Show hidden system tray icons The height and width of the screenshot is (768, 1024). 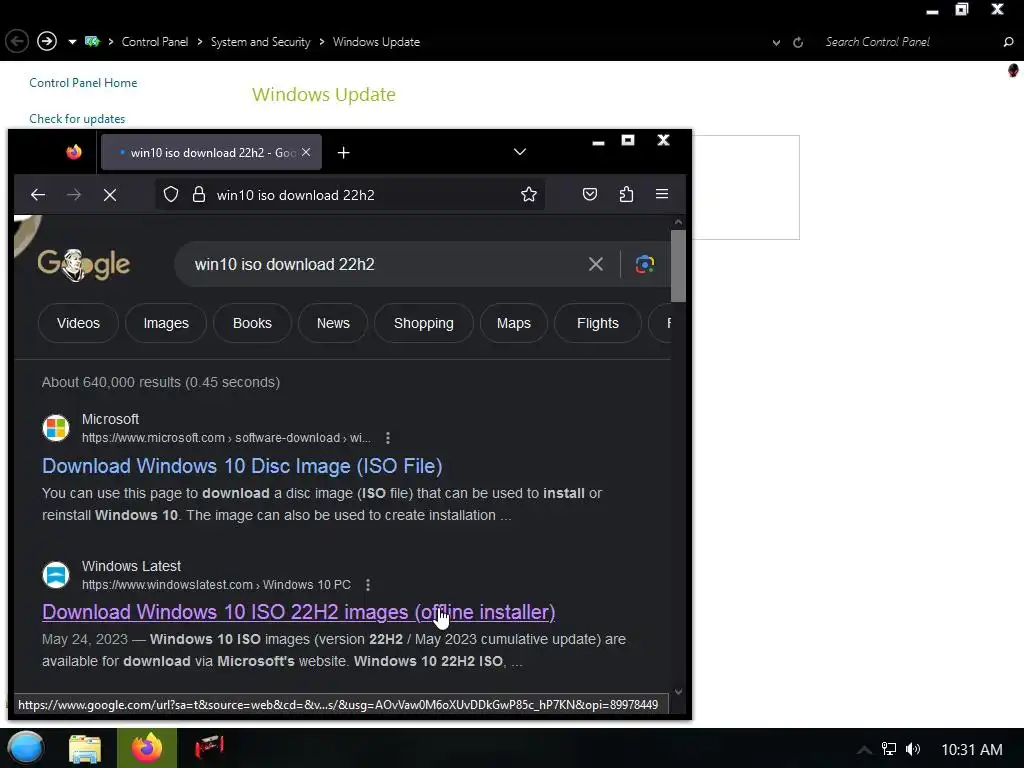tap(864, 750)
